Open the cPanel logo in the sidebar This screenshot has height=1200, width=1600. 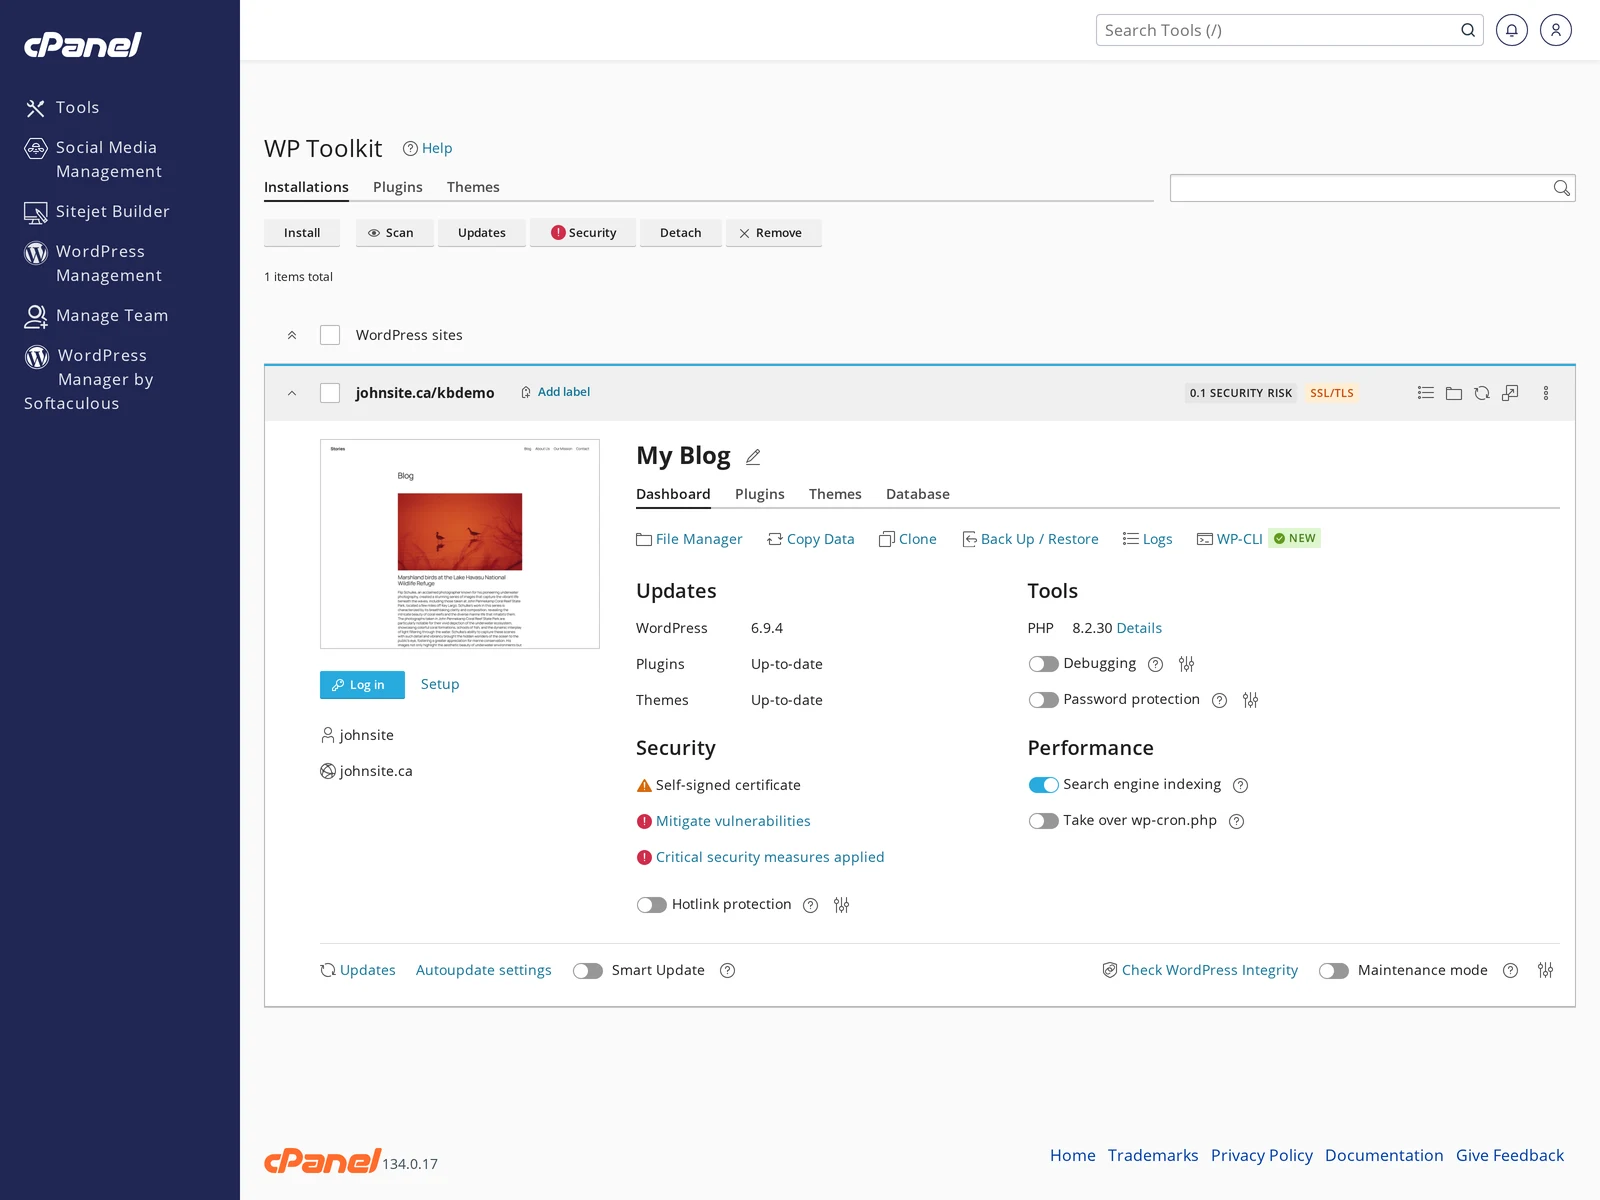(82, 45)
